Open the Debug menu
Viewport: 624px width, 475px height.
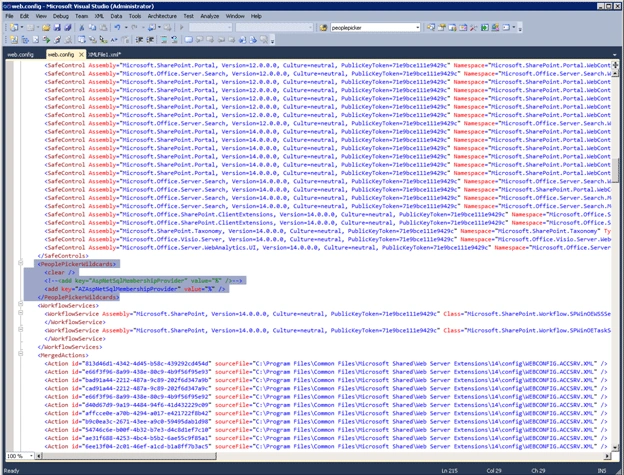click(x=60, y=16)
